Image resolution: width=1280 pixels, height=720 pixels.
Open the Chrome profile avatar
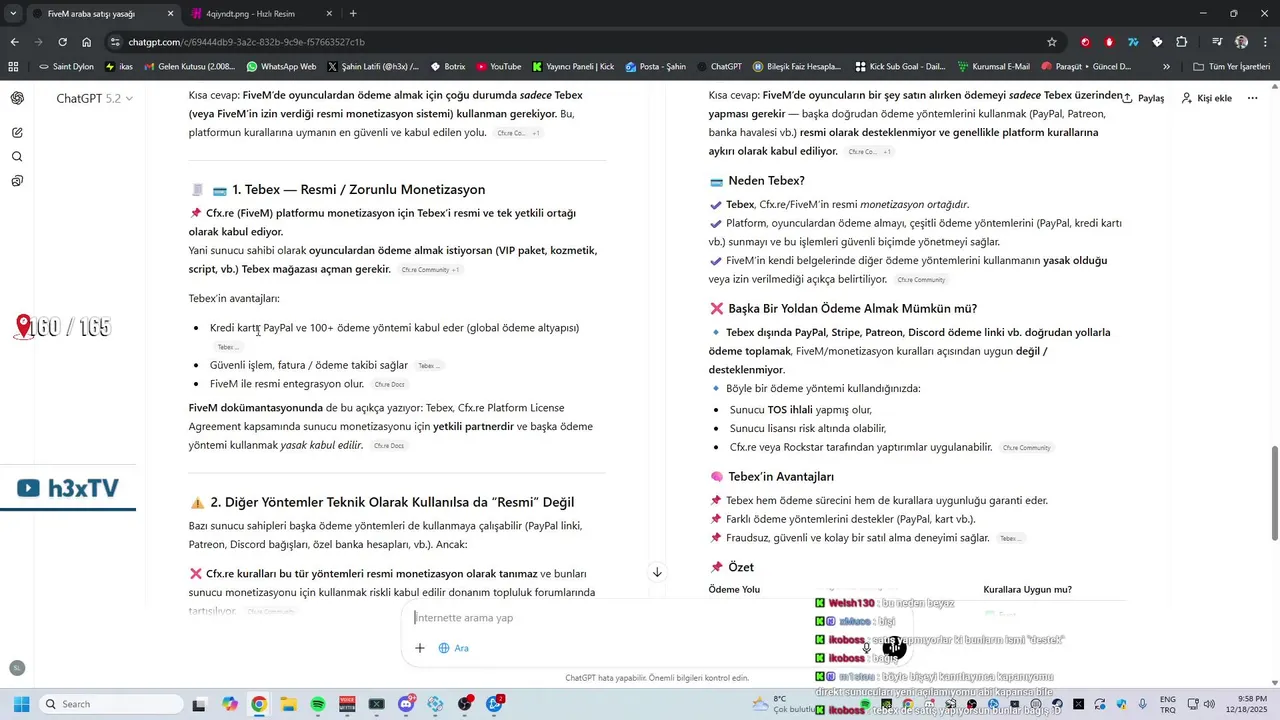click(1241, 42)
